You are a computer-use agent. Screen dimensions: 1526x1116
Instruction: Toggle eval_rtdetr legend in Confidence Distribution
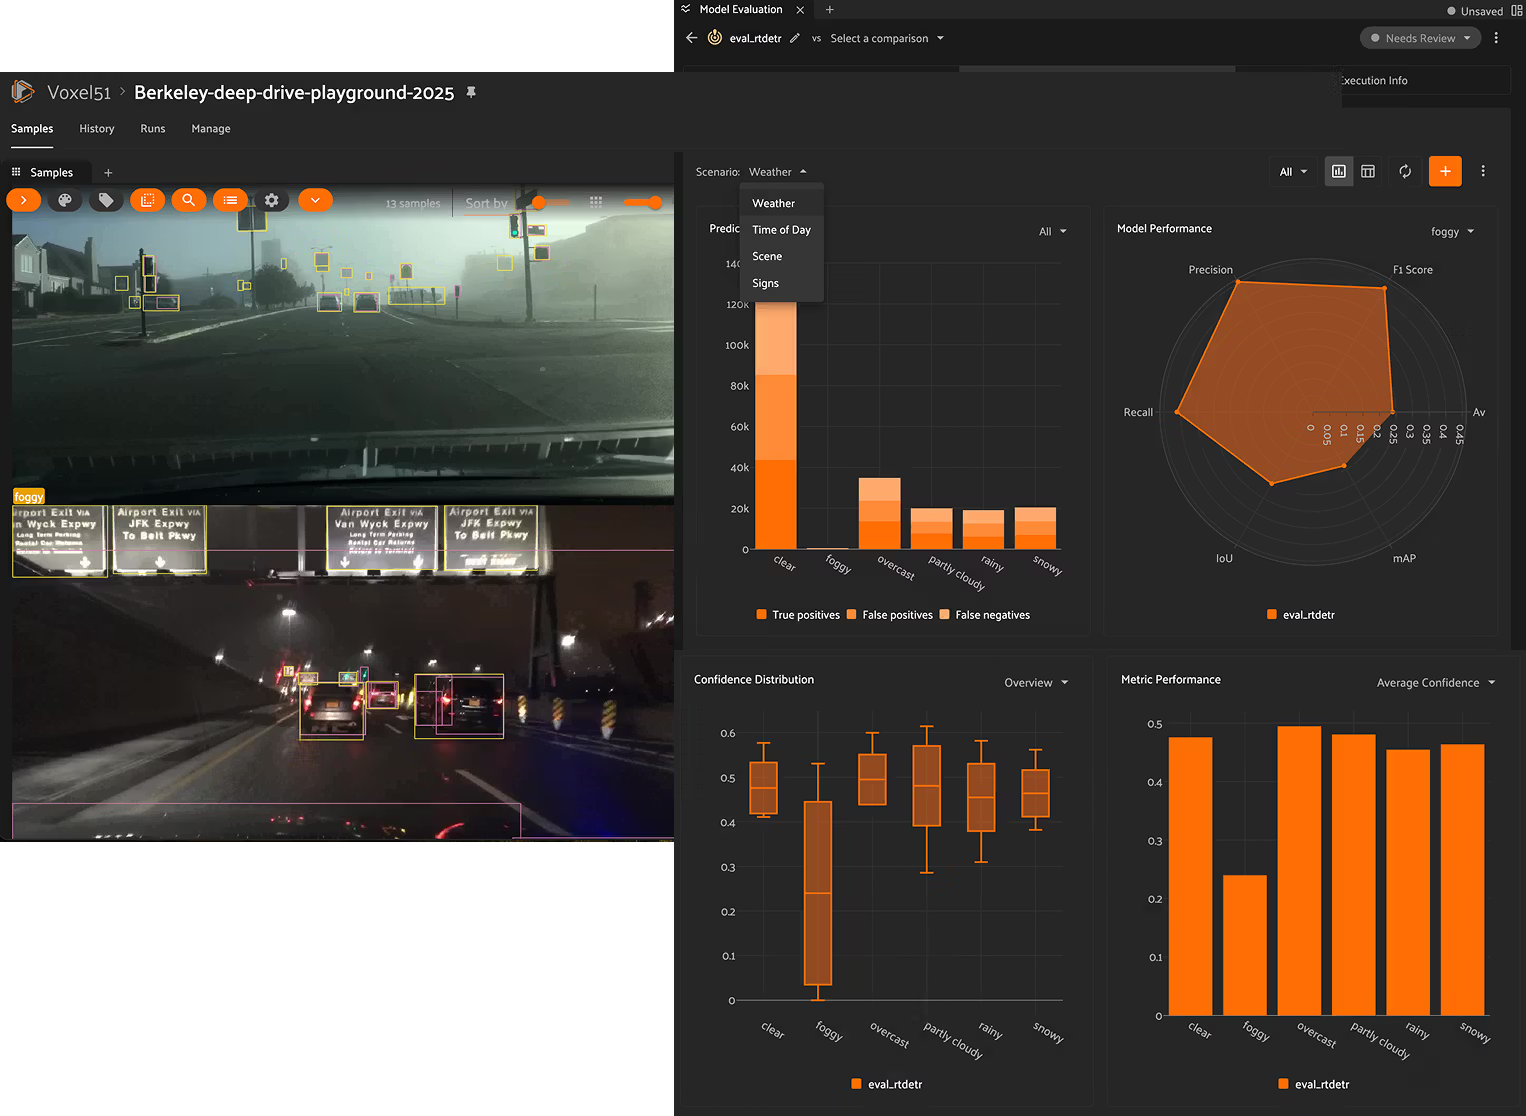886,1084
